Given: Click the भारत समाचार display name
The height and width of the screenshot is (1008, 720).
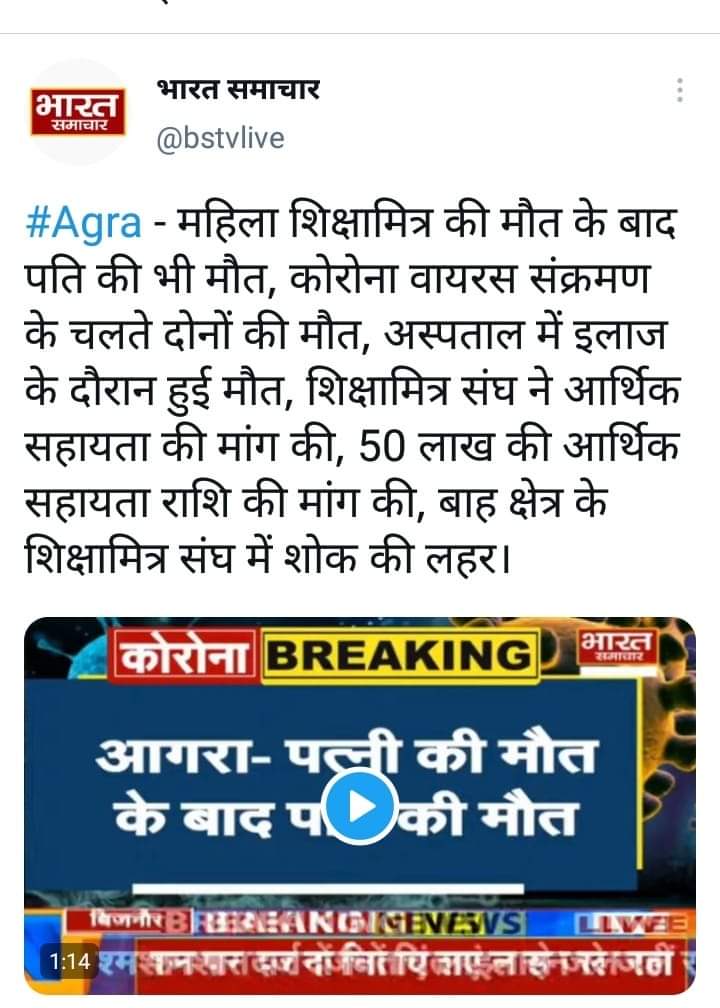Looking at the screenshot, I should pyautogui.click(x=238, y=89).
